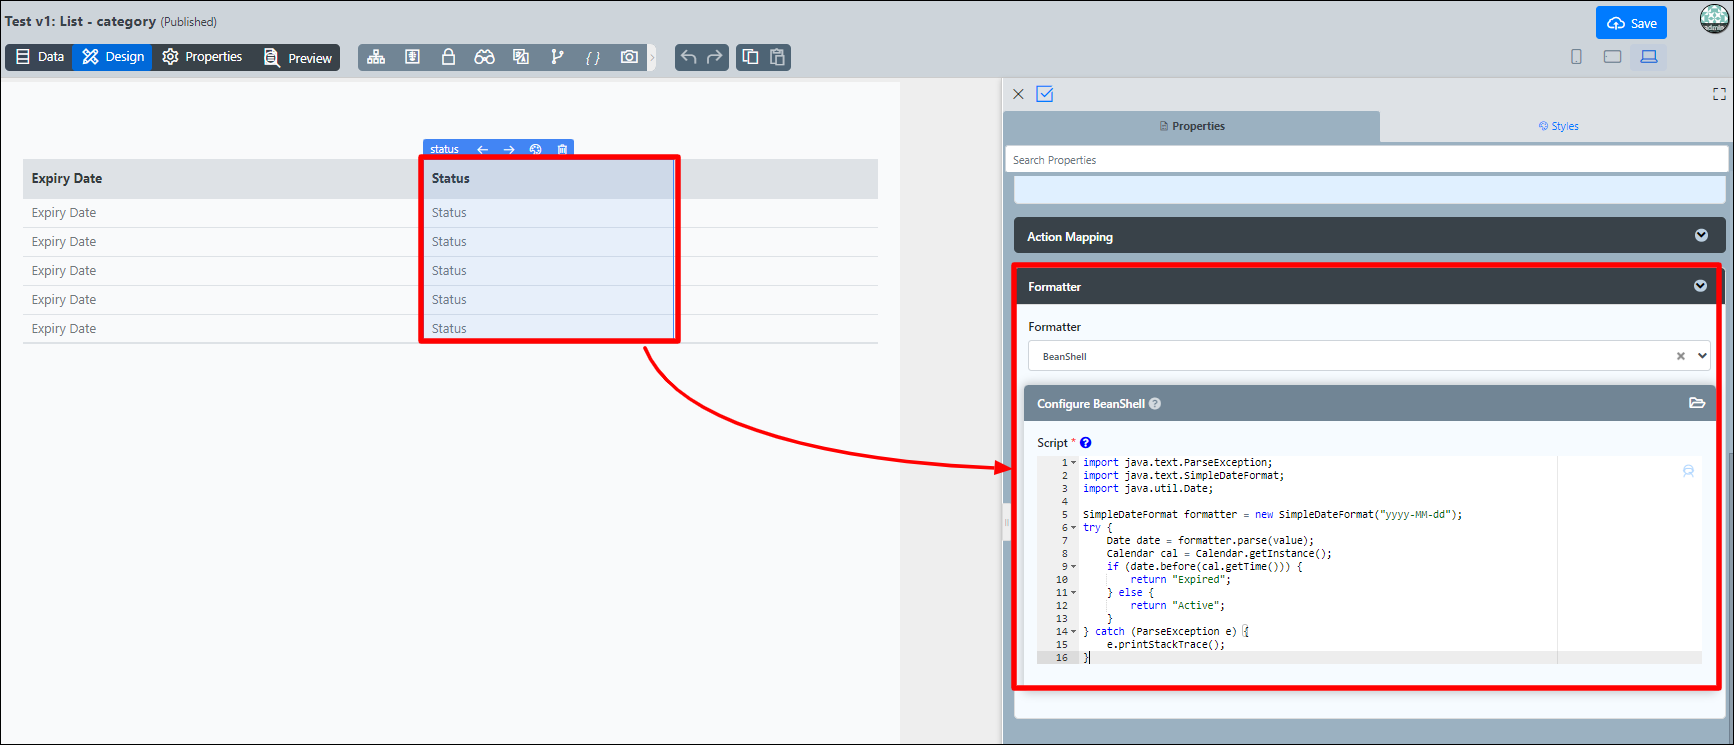
Task: Click the XRay toolbar icon
Action: point(412,57)
